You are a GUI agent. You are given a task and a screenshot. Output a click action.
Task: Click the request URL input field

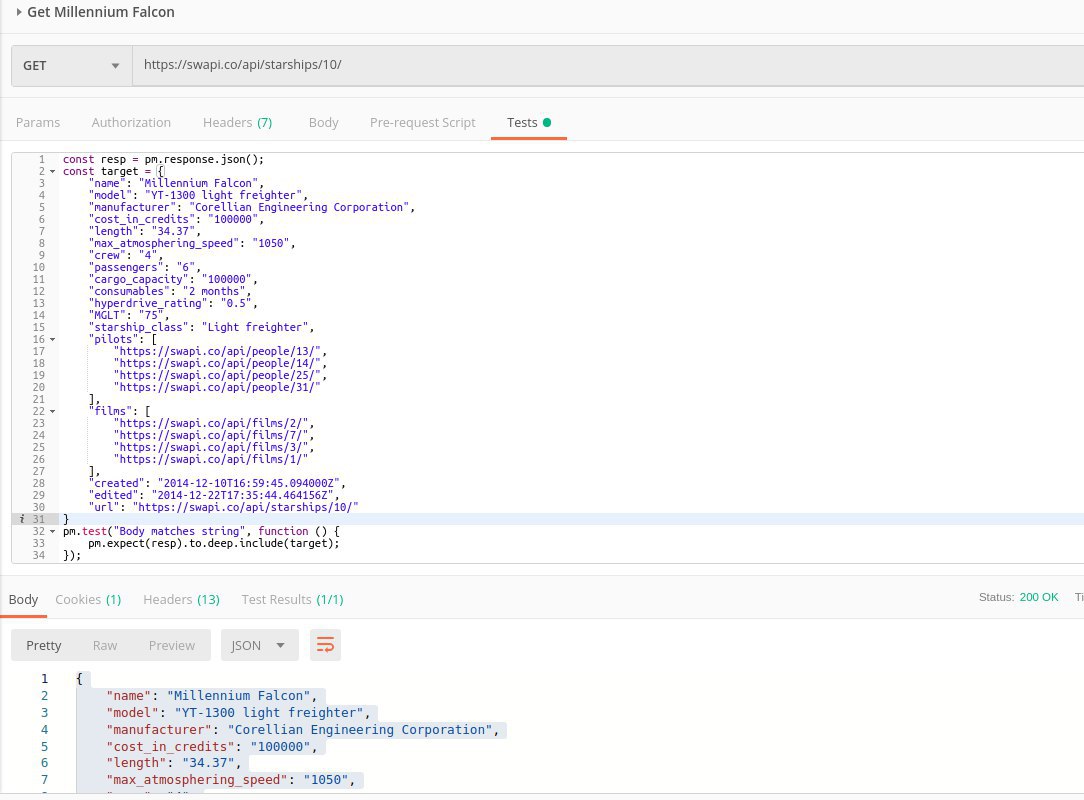(608, 66)
